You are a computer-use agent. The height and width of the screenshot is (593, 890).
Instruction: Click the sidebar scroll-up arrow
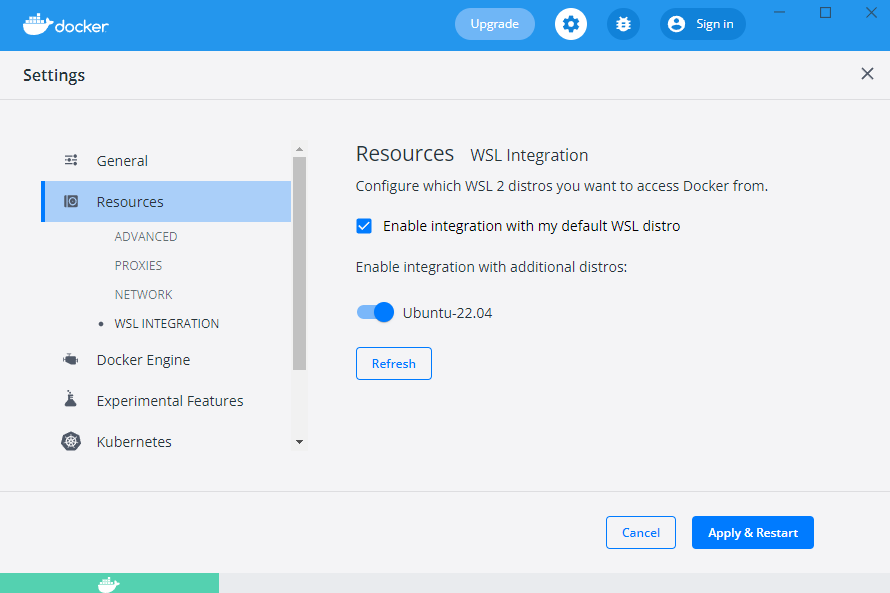tap(299, 149)
